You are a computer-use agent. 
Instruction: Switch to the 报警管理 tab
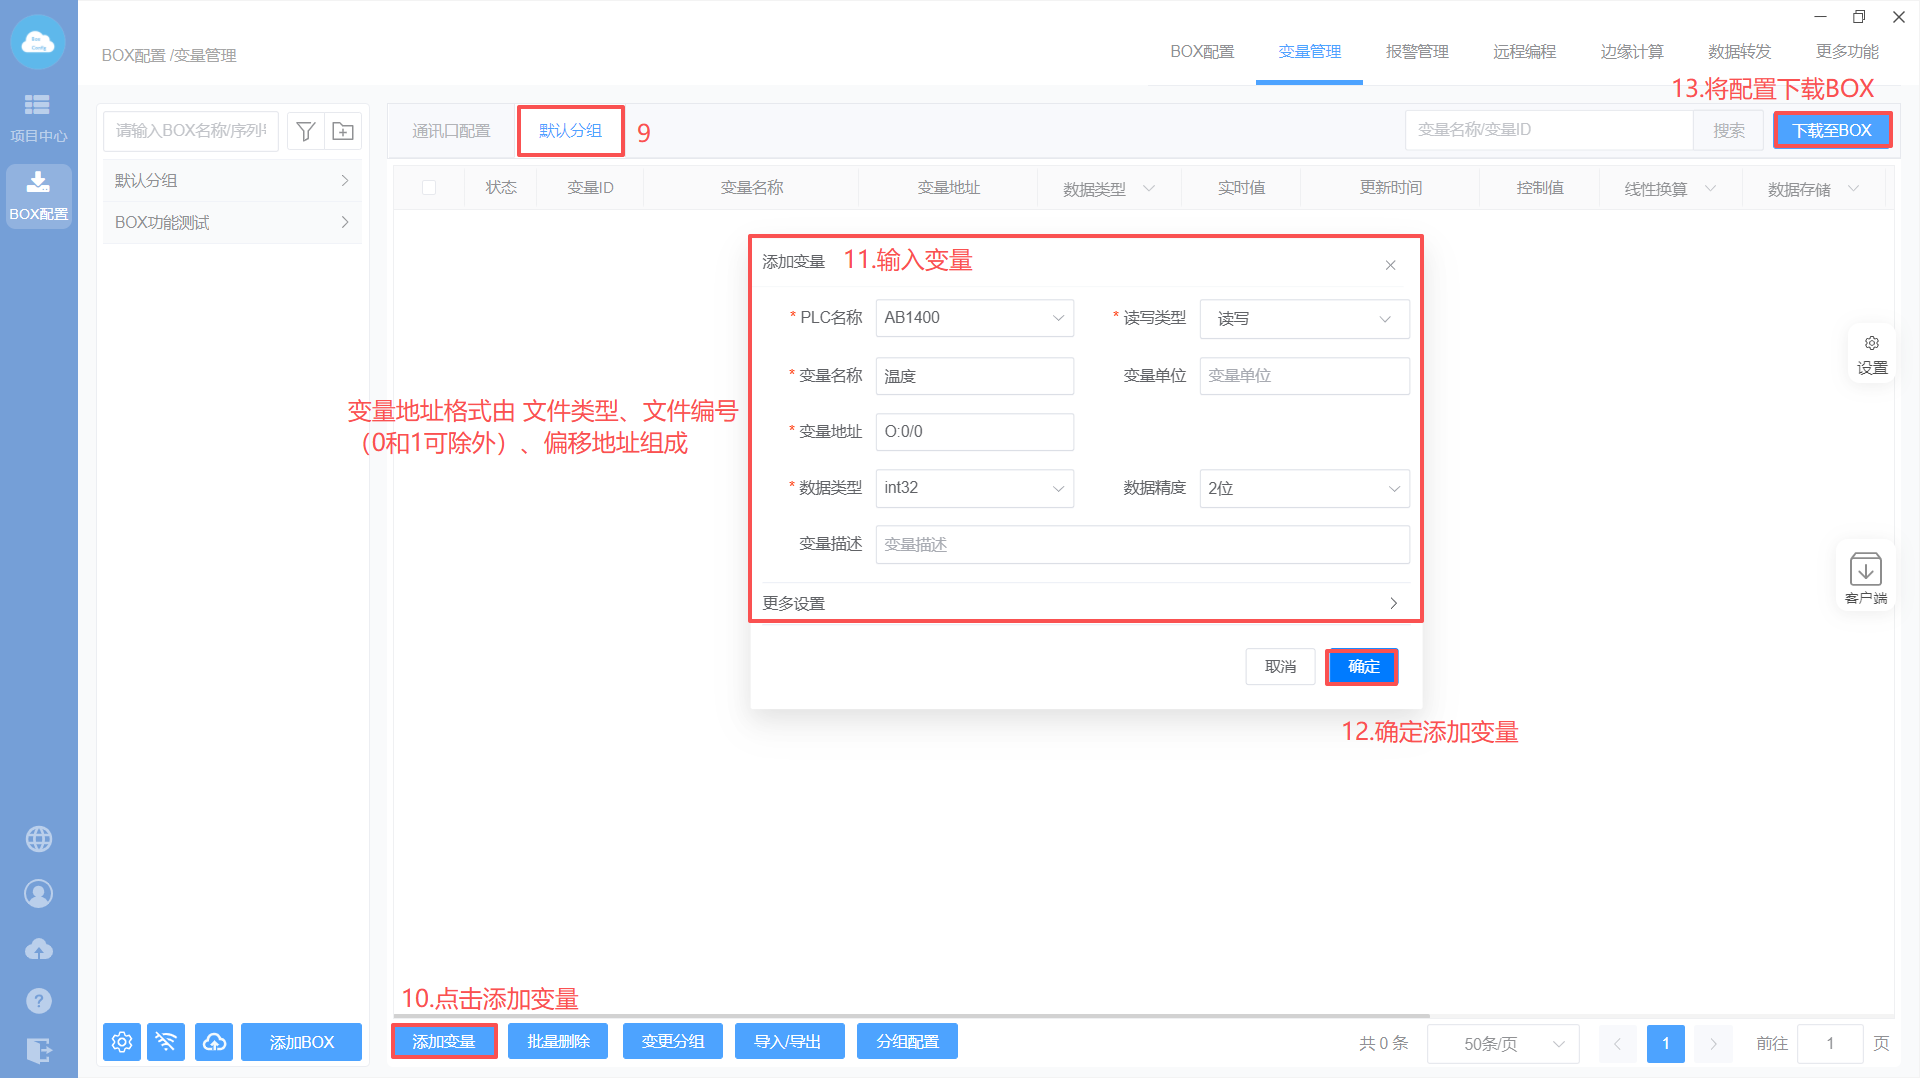click(1416, 52)
